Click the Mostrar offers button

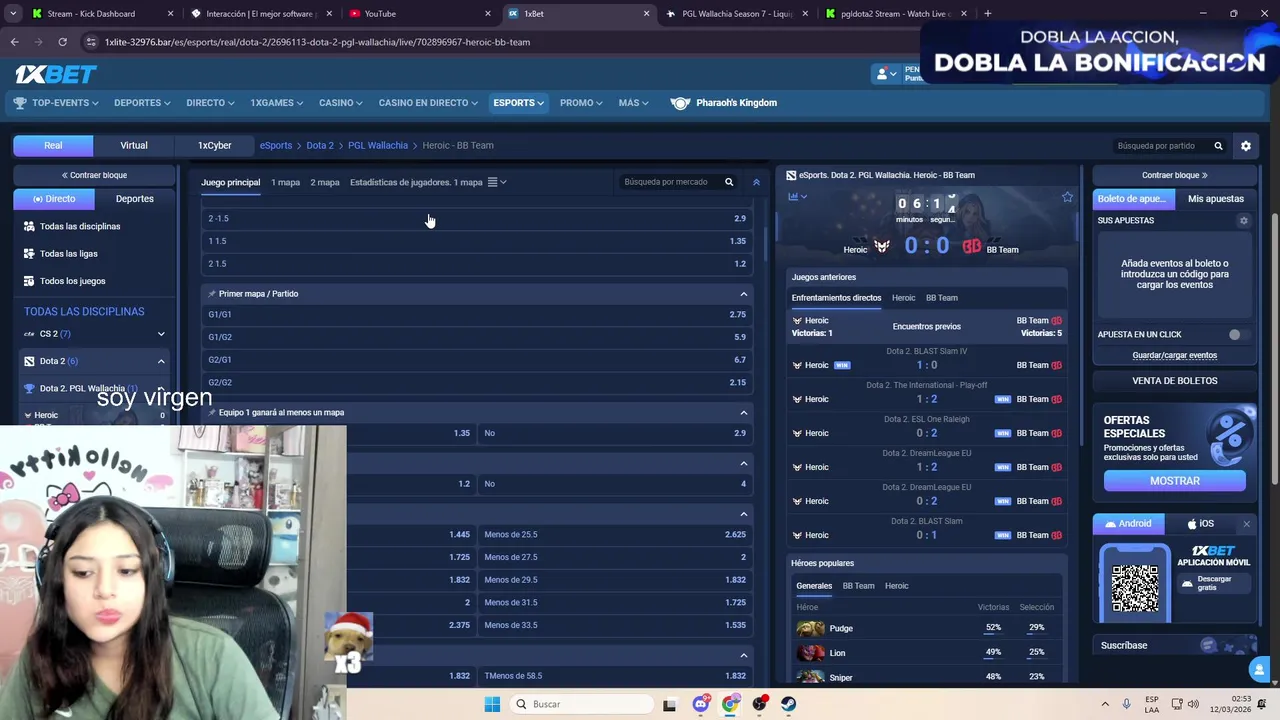coord(1175,481)
